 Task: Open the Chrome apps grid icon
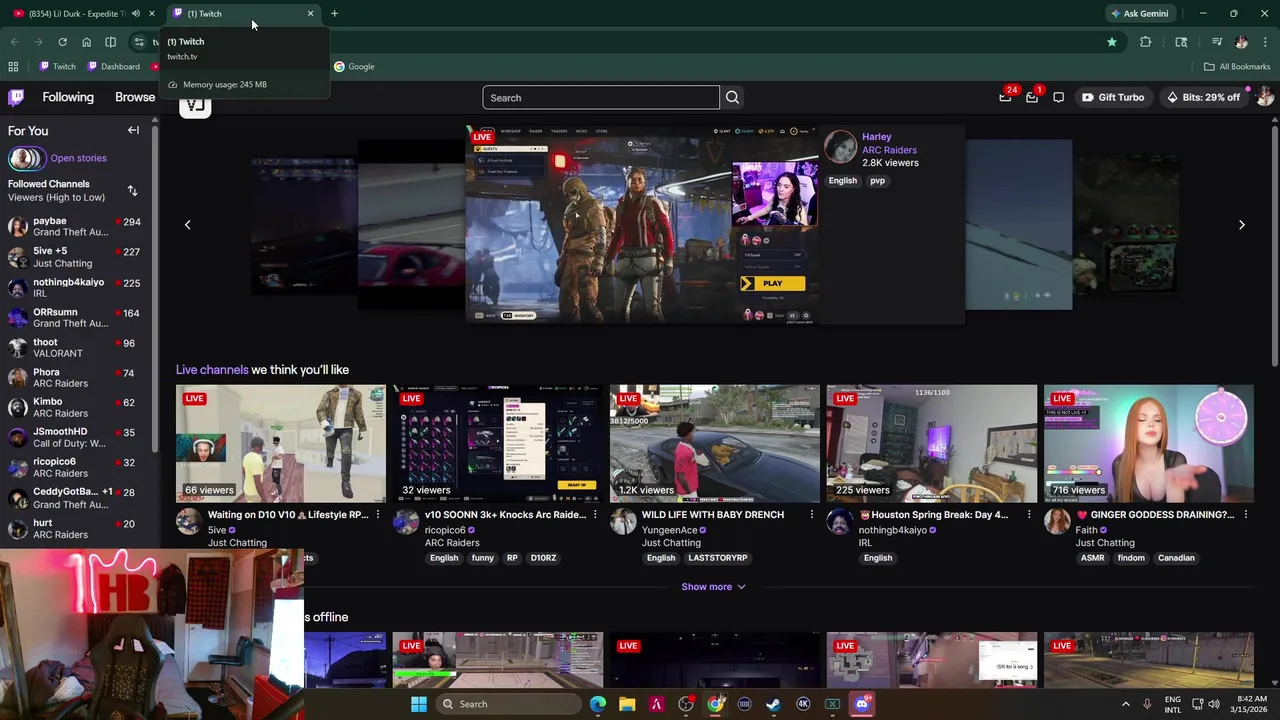click(13, 67)
